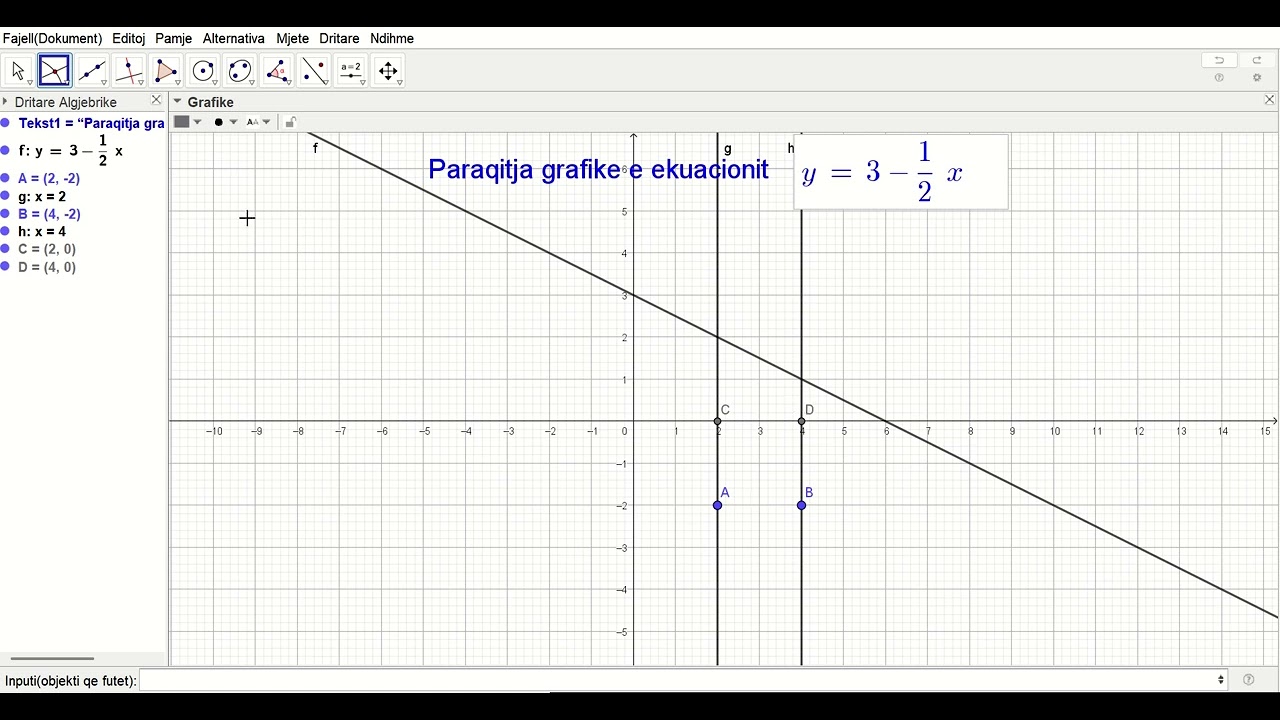Open toolbar help question mark icon
The image size is (1280, 720).
tap(1219, 78)
